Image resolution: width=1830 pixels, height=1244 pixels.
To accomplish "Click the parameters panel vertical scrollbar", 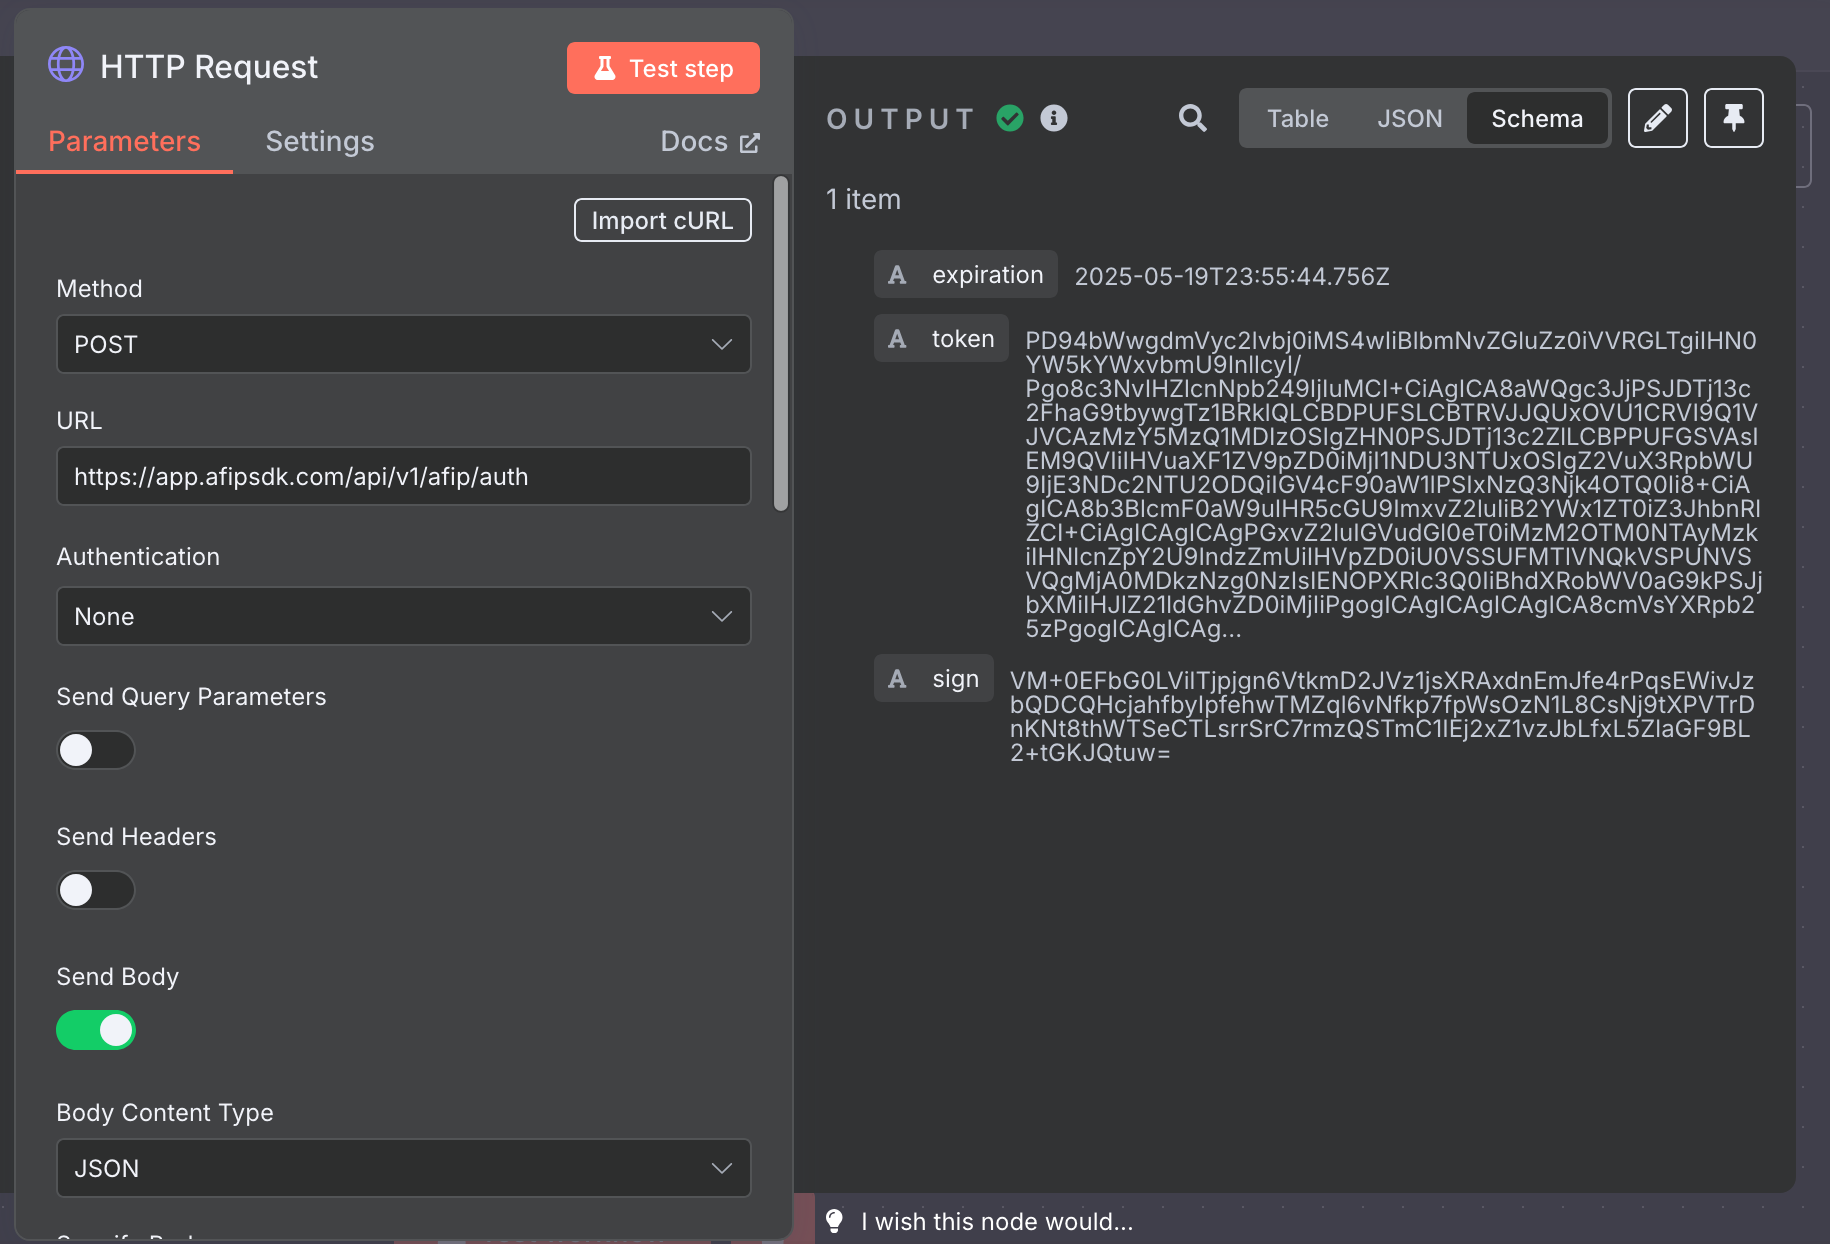I will (x=781, y=345).
